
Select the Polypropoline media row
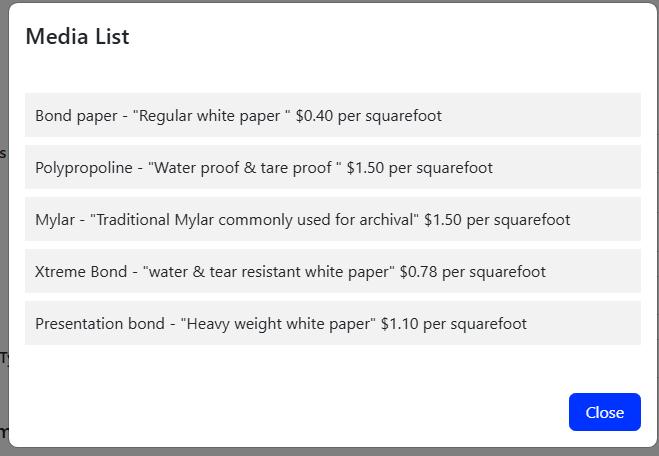click(332, 167)
